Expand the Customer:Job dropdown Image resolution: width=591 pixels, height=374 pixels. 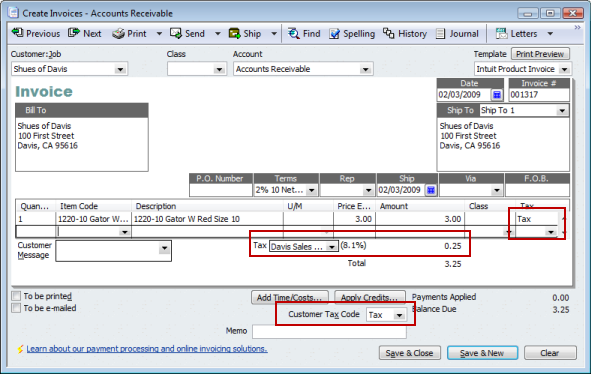coord(120,69)
